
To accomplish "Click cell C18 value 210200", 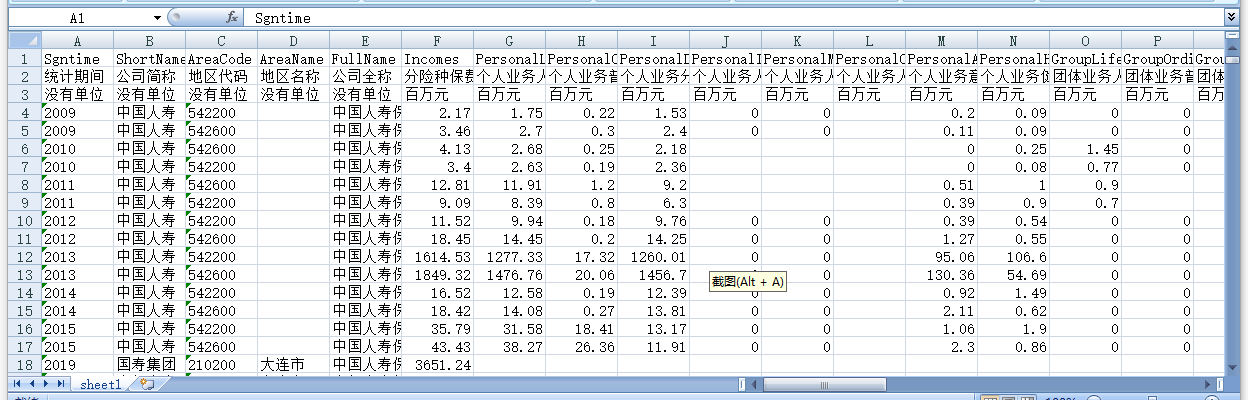I will click(x=222, y=365).
